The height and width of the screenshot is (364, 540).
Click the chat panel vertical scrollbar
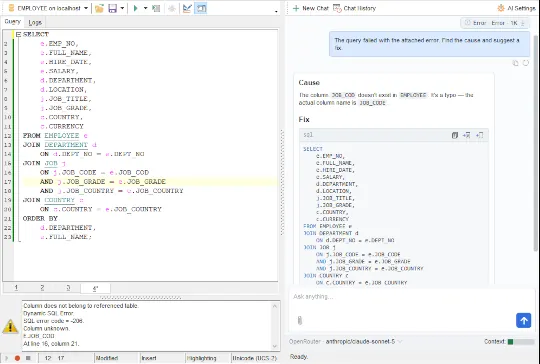click(x=536, y=143)
